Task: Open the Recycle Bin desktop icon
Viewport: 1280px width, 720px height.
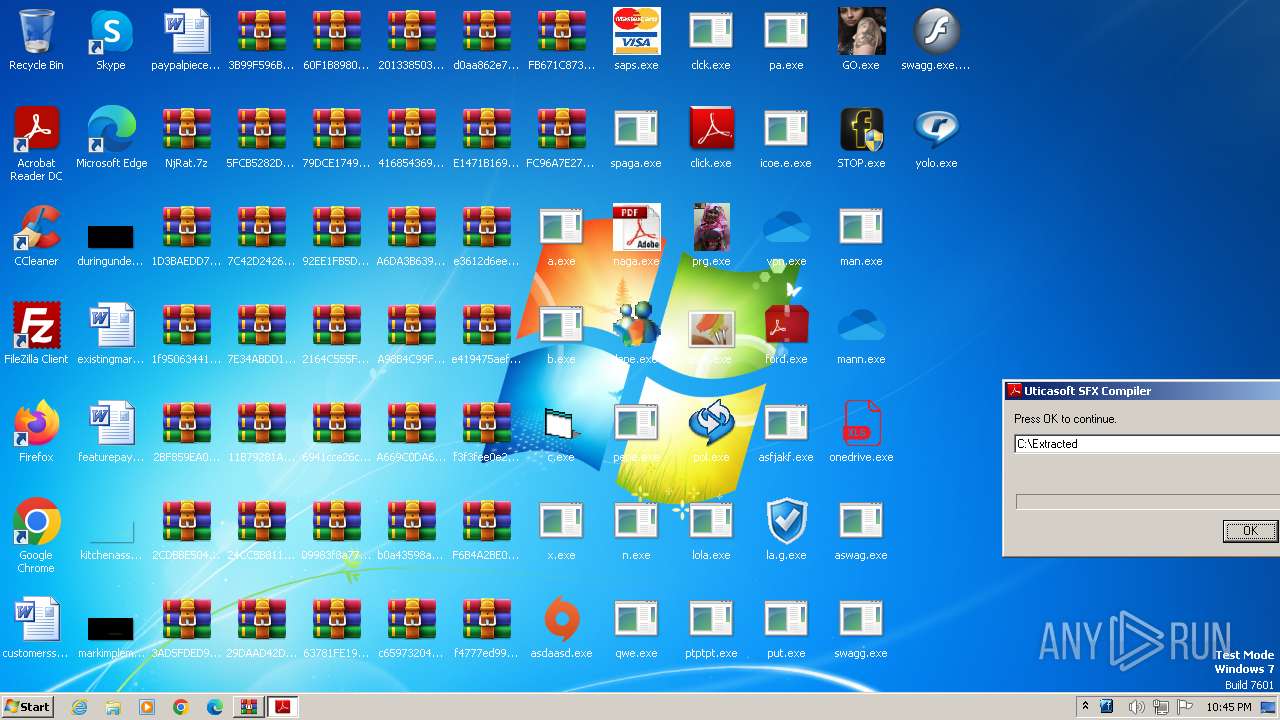Action: tap(36, 31)
